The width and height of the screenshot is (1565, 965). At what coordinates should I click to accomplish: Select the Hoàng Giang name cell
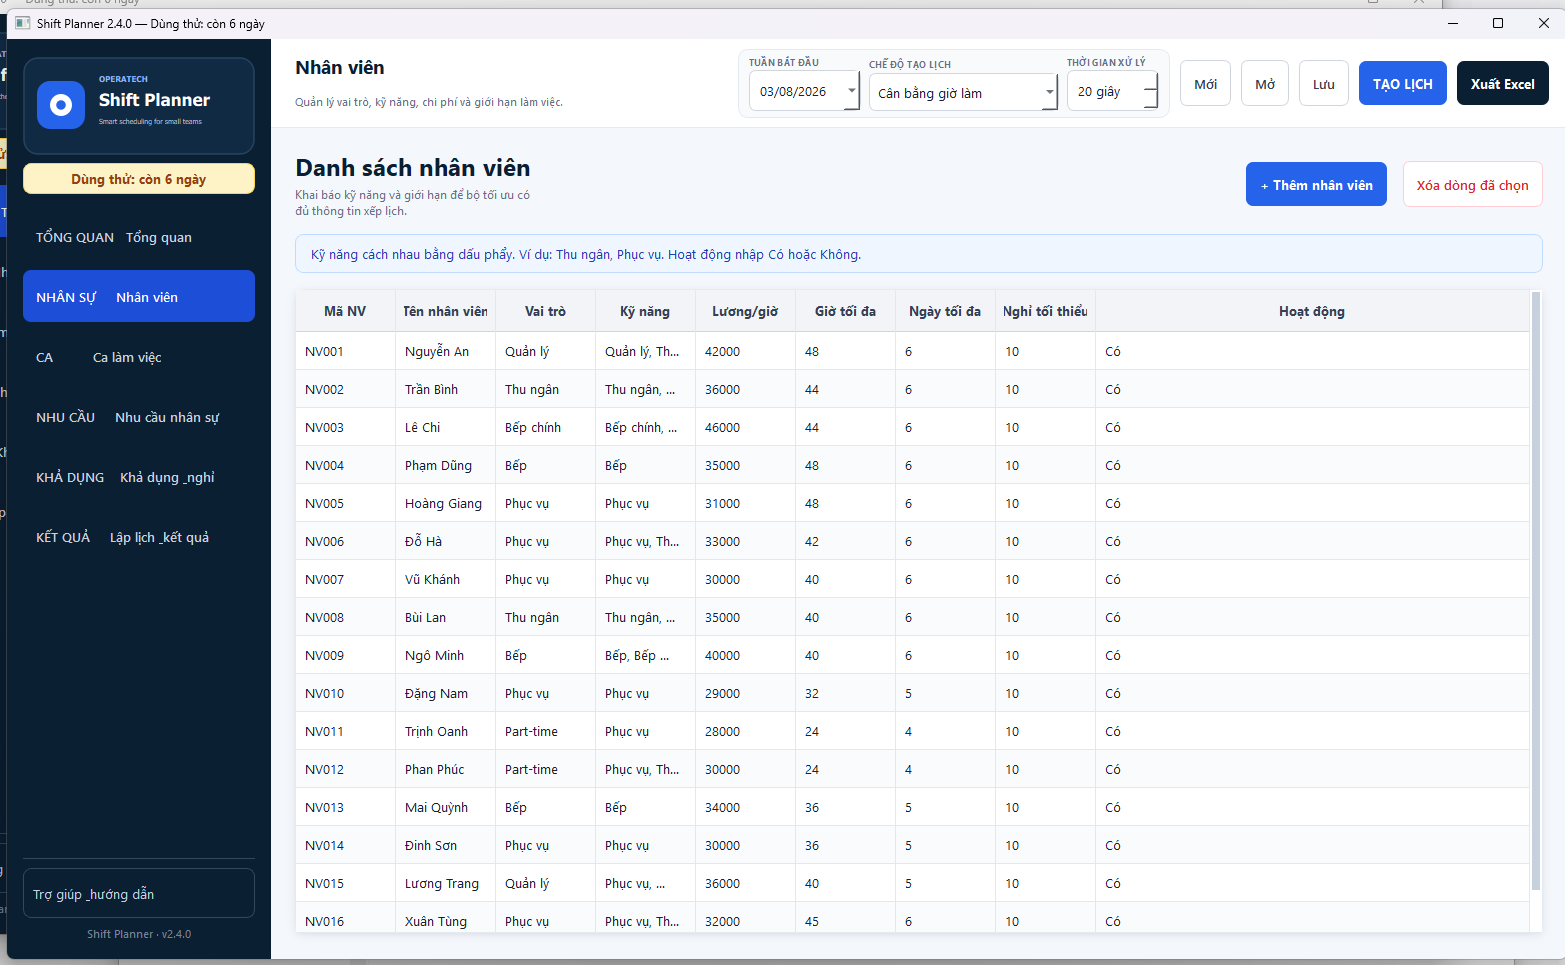pyautogui.click(x=445, y=503)
